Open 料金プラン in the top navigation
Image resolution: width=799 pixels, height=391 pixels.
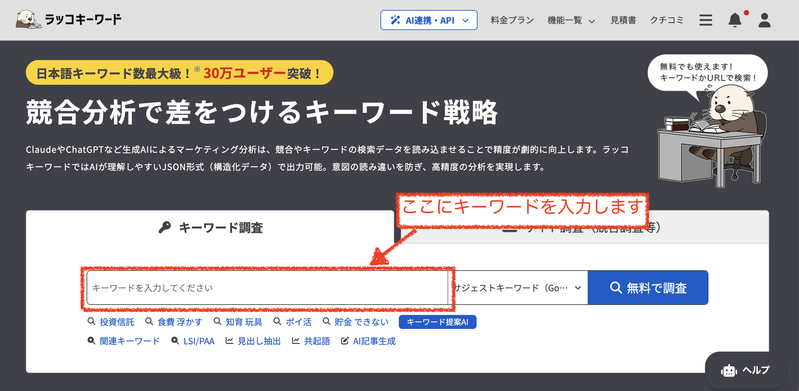tap(512, 20)
